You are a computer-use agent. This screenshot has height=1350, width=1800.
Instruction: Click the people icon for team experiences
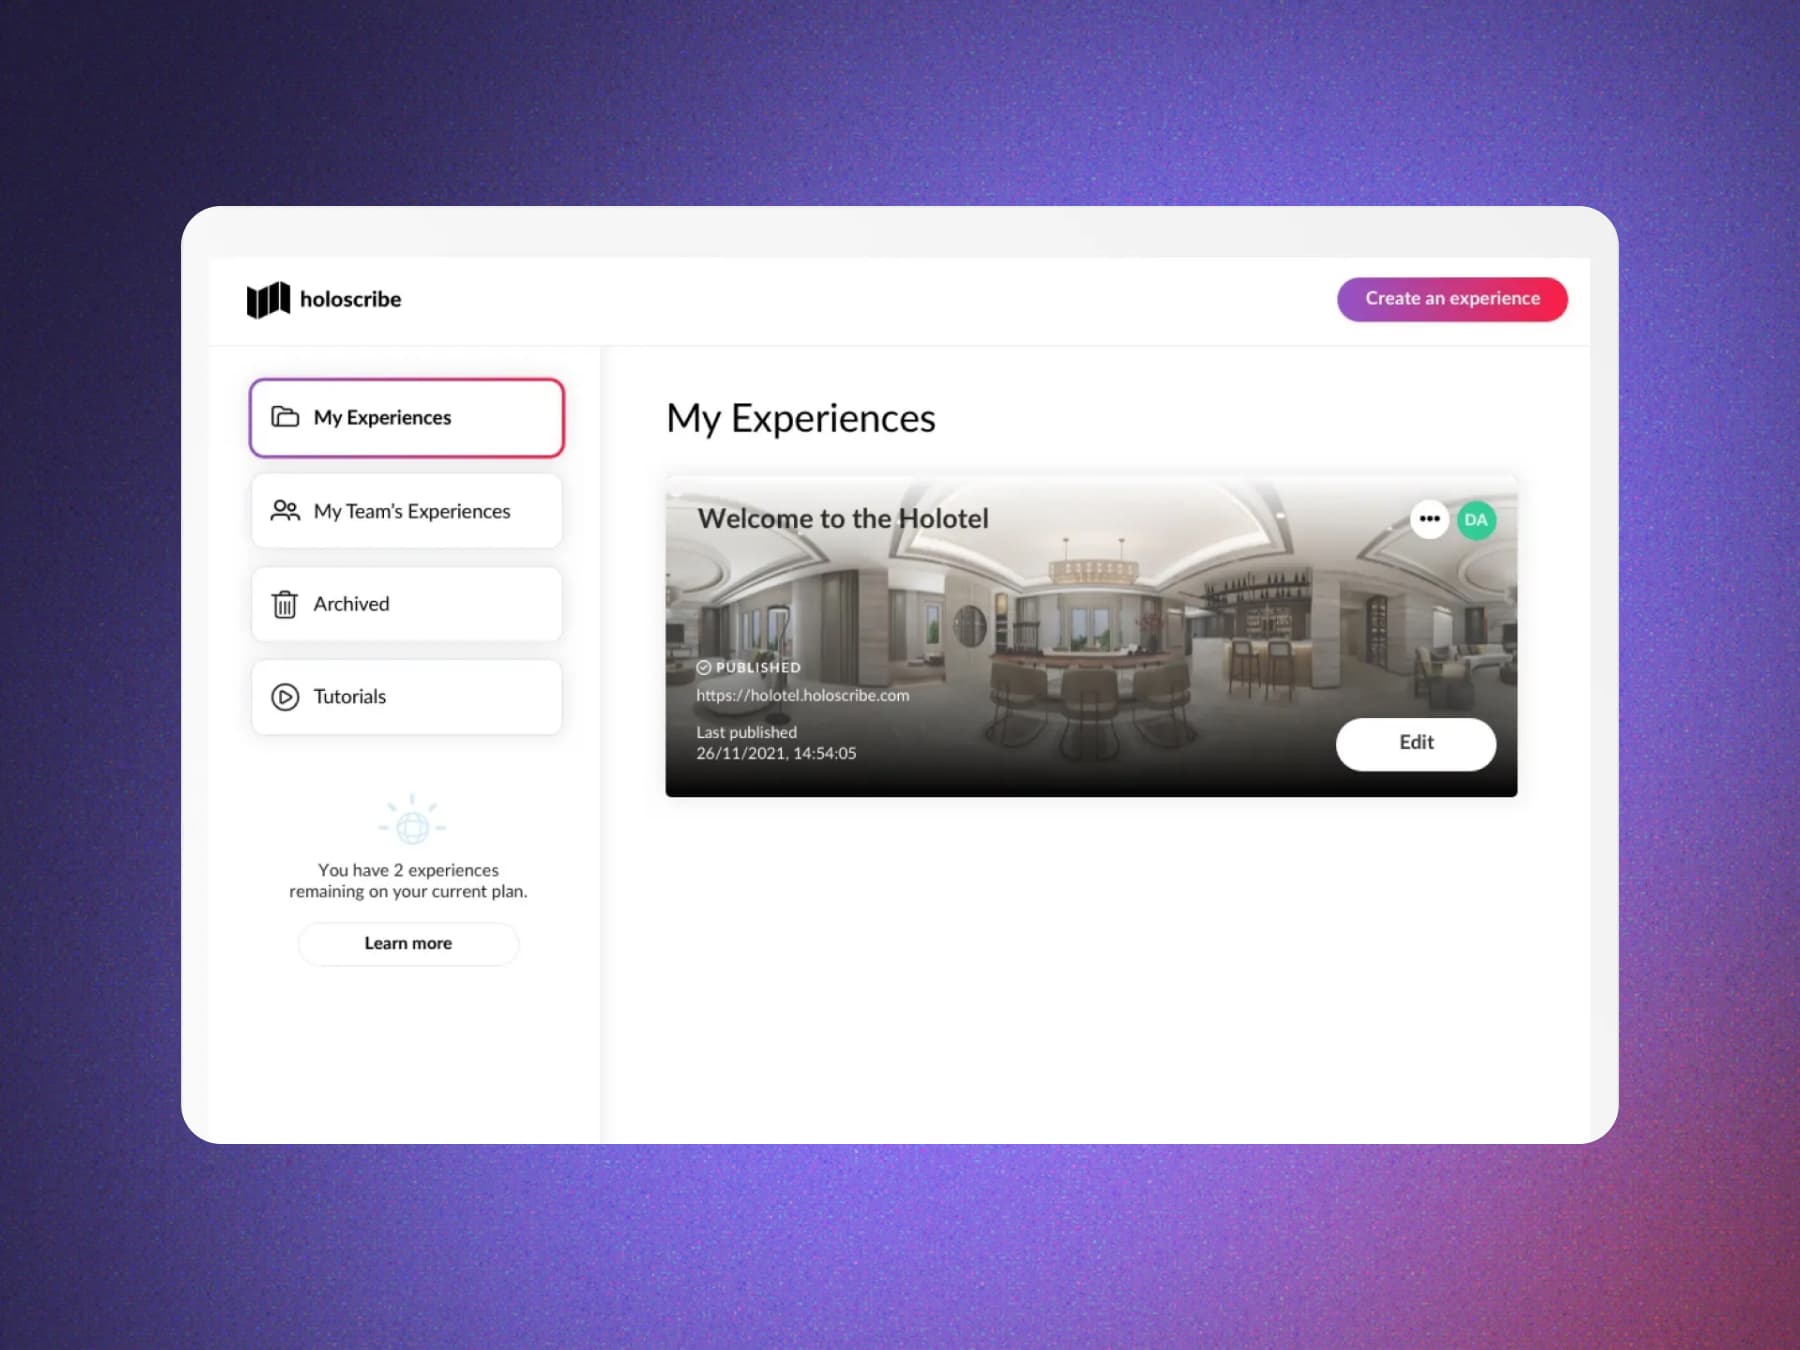285,511
